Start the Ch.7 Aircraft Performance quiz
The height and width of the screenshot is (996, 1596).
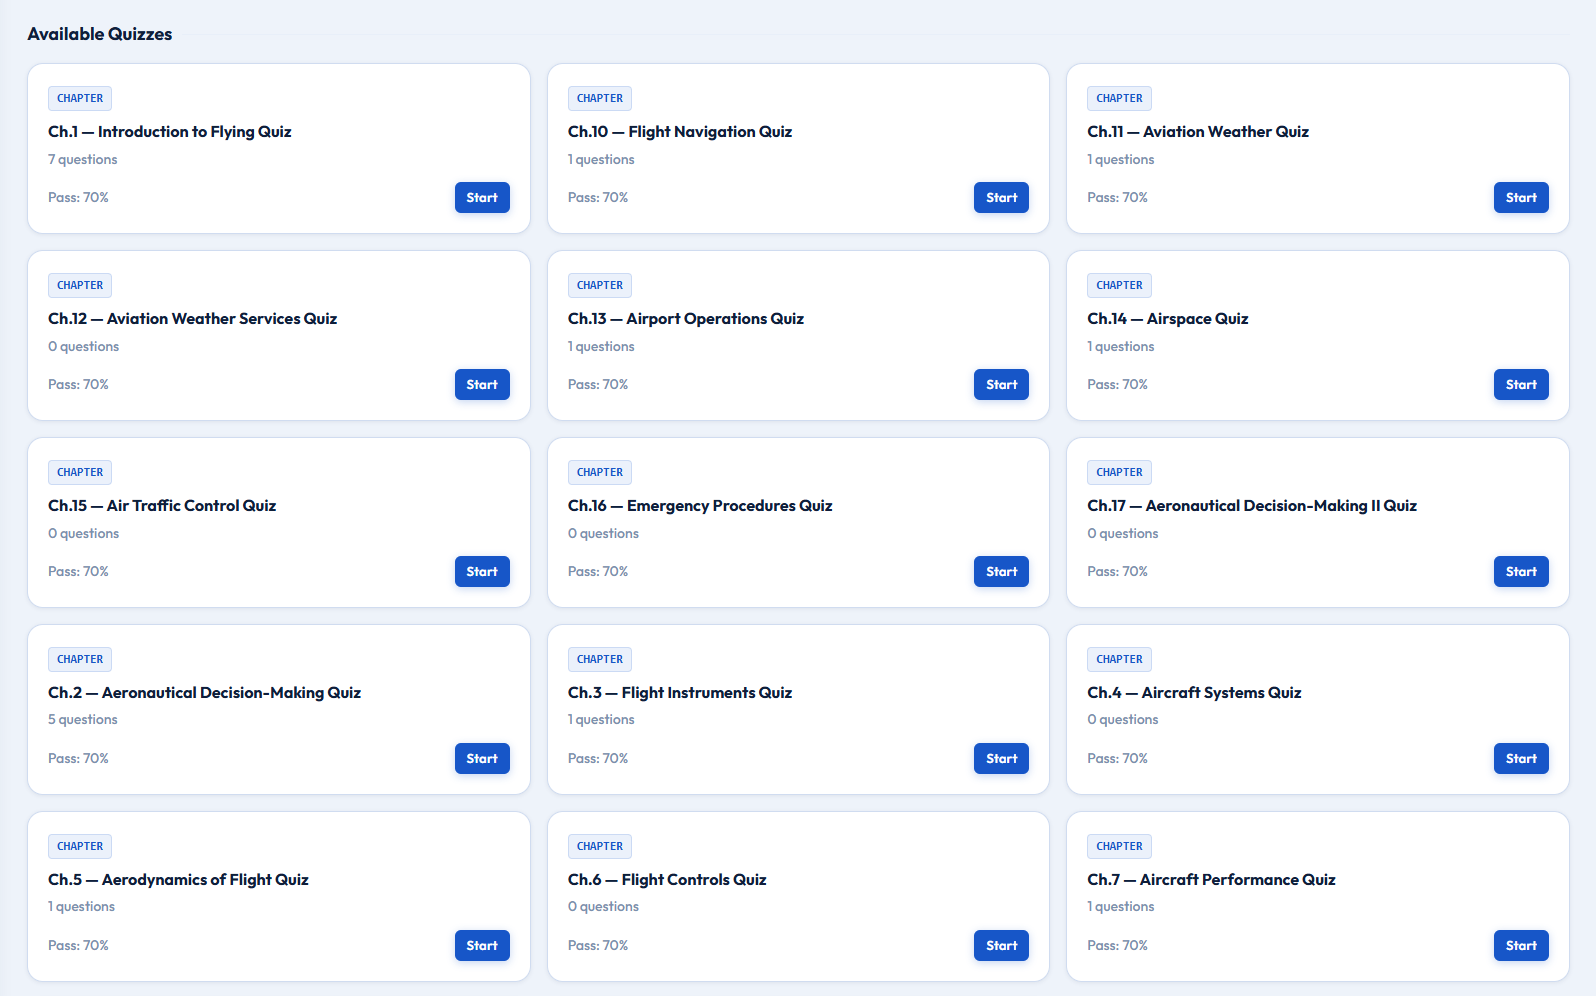(x=1520, y=946)
